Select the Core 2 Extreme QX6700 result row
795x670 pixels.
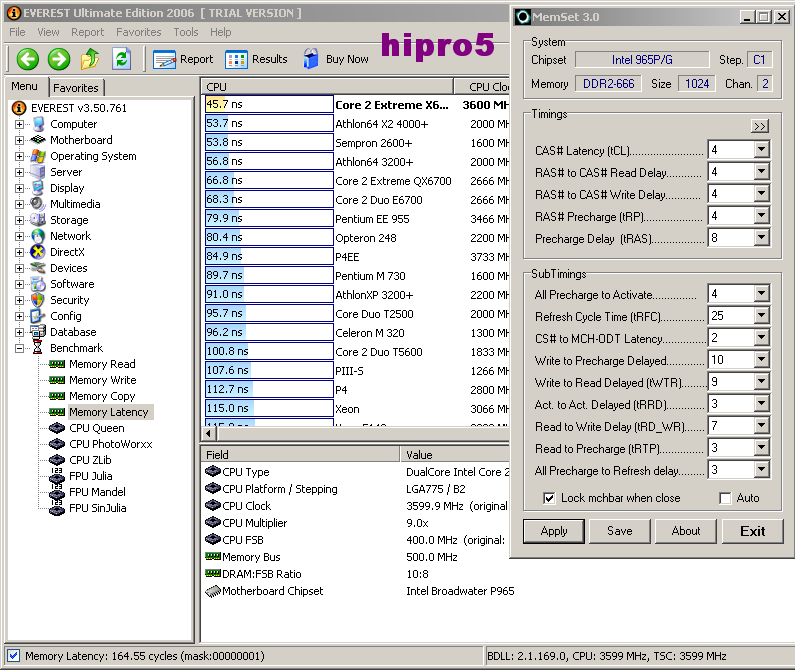click(x=356, y=181)
